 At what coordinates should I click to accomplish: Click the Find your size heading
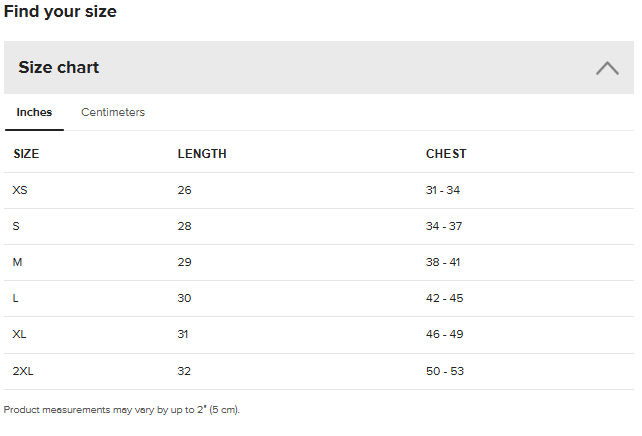tap(60, 12)
